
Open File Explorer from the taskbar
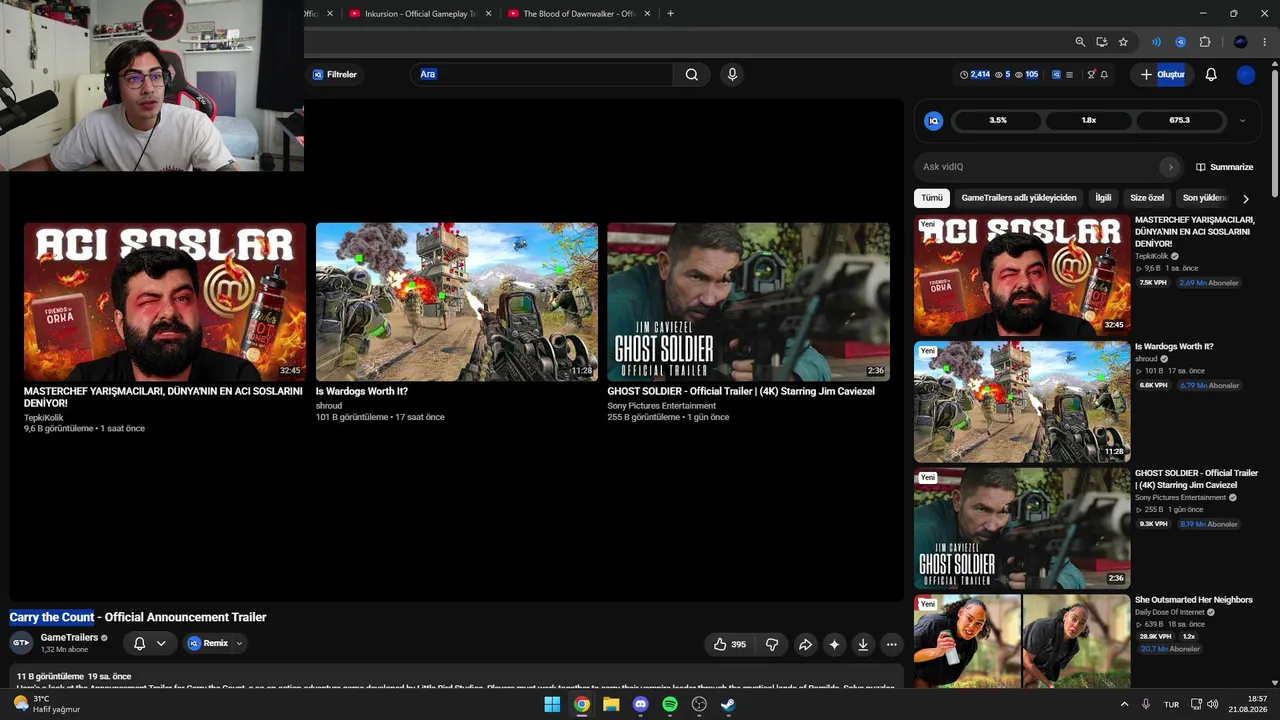[x=611, y=704]
